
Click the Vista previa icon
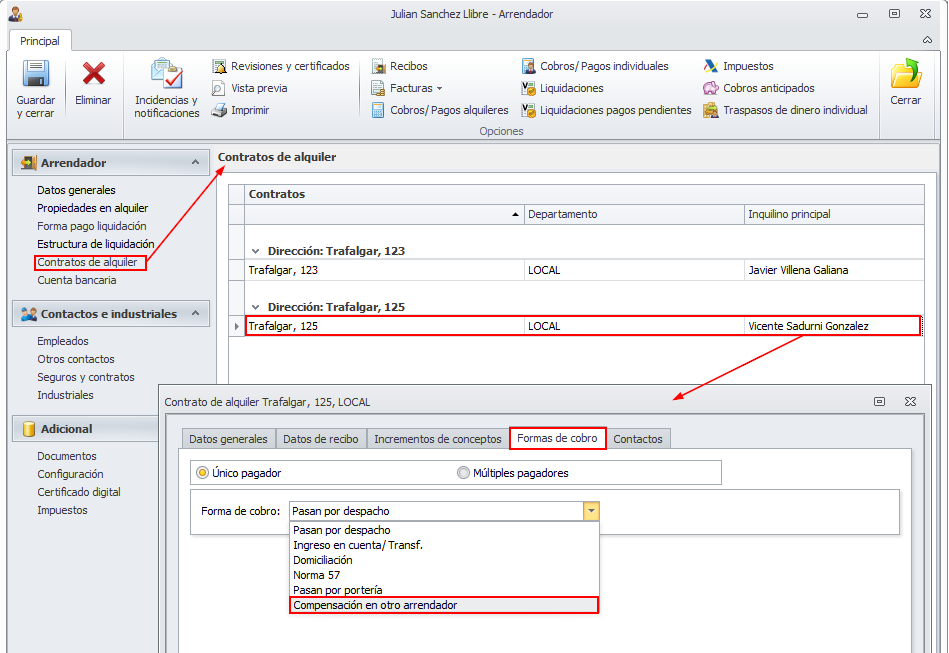point(218,88)
